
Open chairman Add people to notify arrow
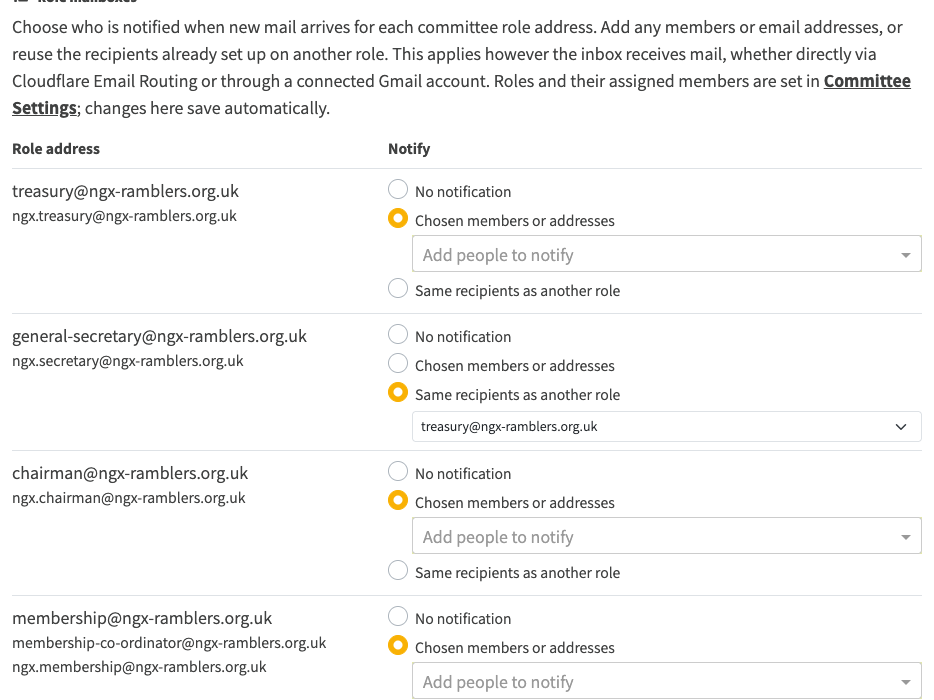pyautogui.click(x=905, y=537)
